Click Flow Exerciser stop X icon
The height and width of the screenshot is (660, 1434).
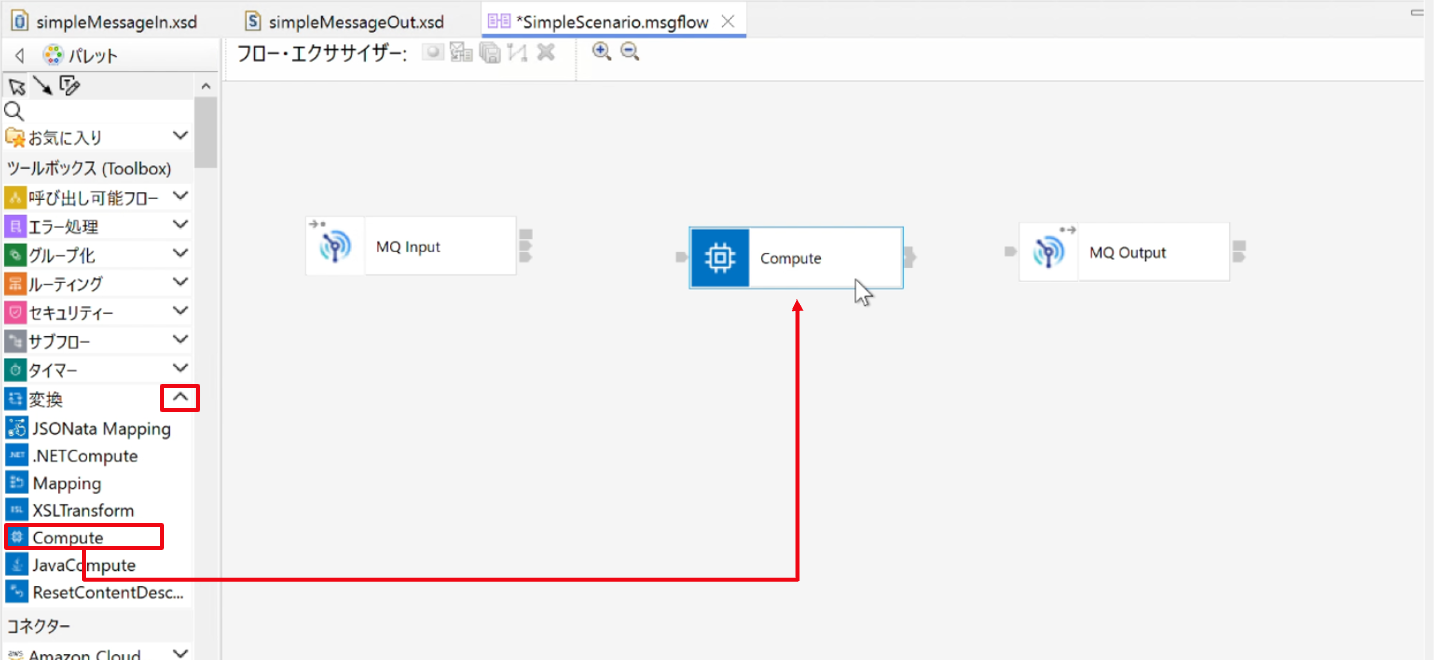tap(545, 52)
